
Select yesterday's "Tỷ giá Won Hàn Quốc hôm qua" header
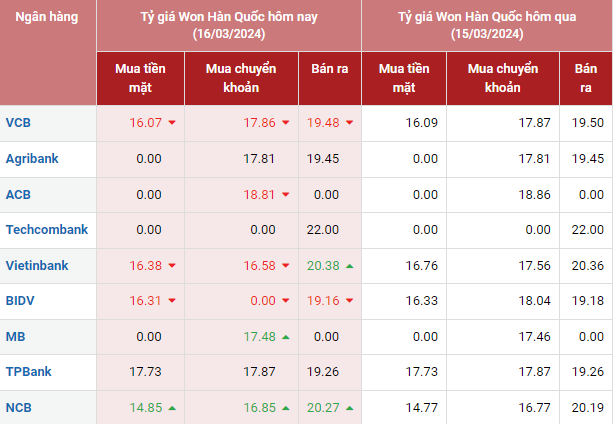click(487, 25)
